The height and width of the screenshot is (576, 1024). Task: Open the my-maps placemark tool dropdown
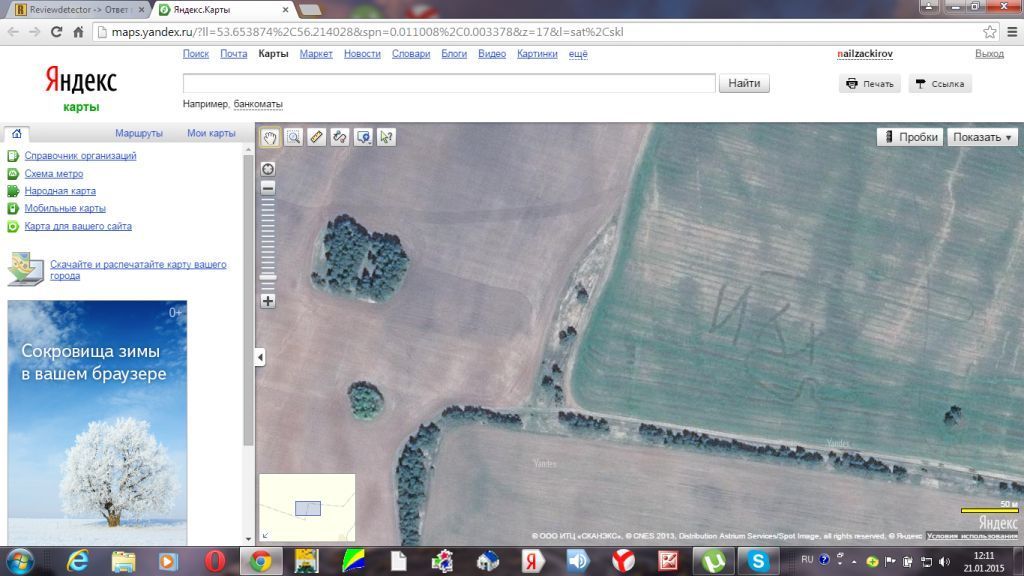tap(364, 137)
